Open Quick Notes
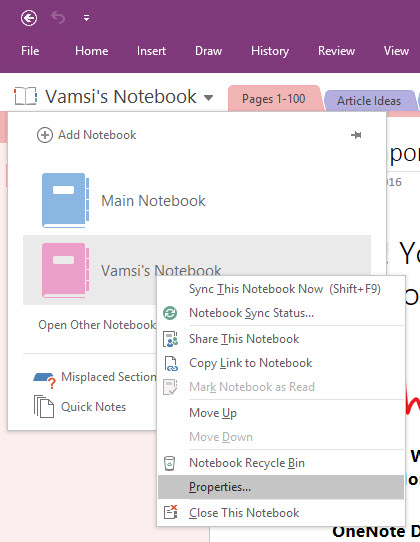 pos(93,407)
